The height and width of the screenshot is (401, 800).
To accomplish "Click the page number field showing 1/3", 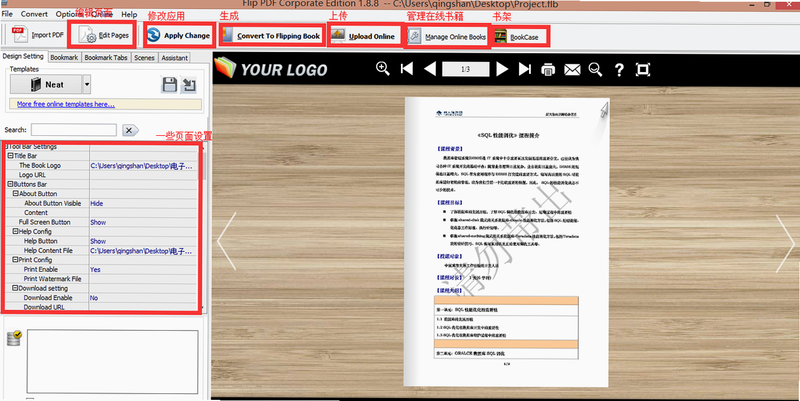I will click(x=465, y=69).
